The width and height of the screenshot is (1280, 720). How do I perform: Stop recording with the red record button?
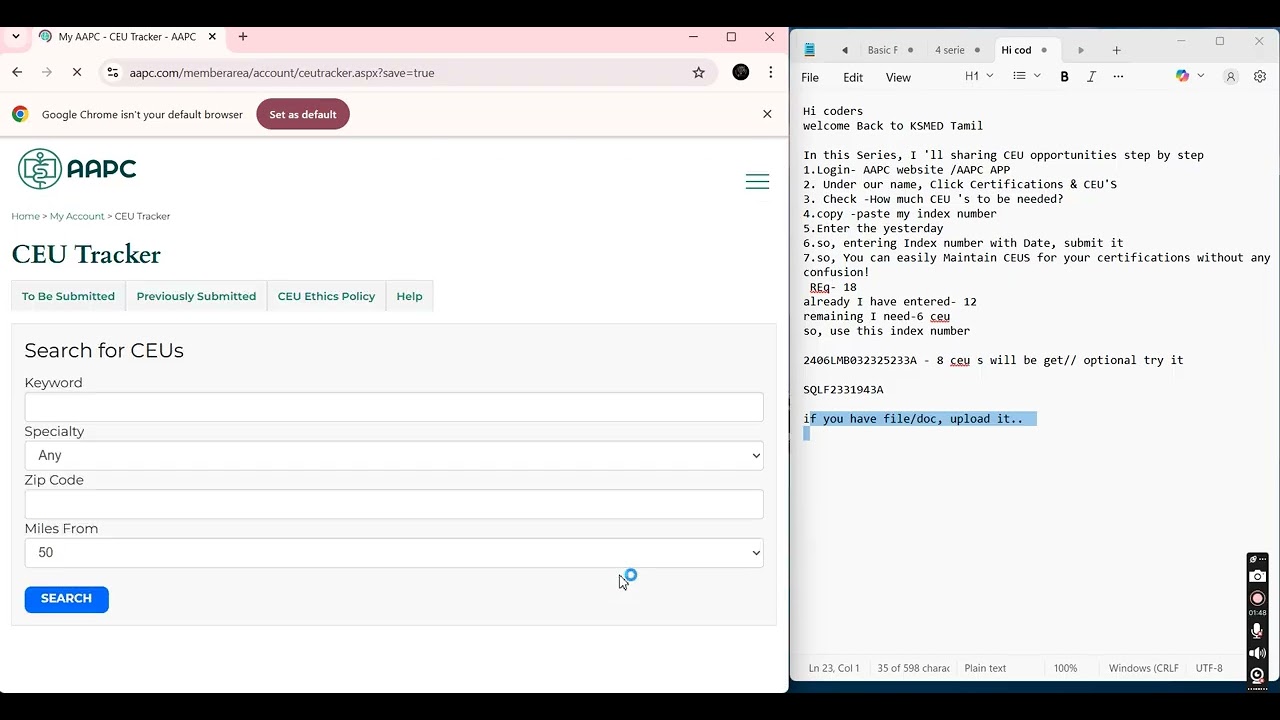click(x=1257, y=598)
